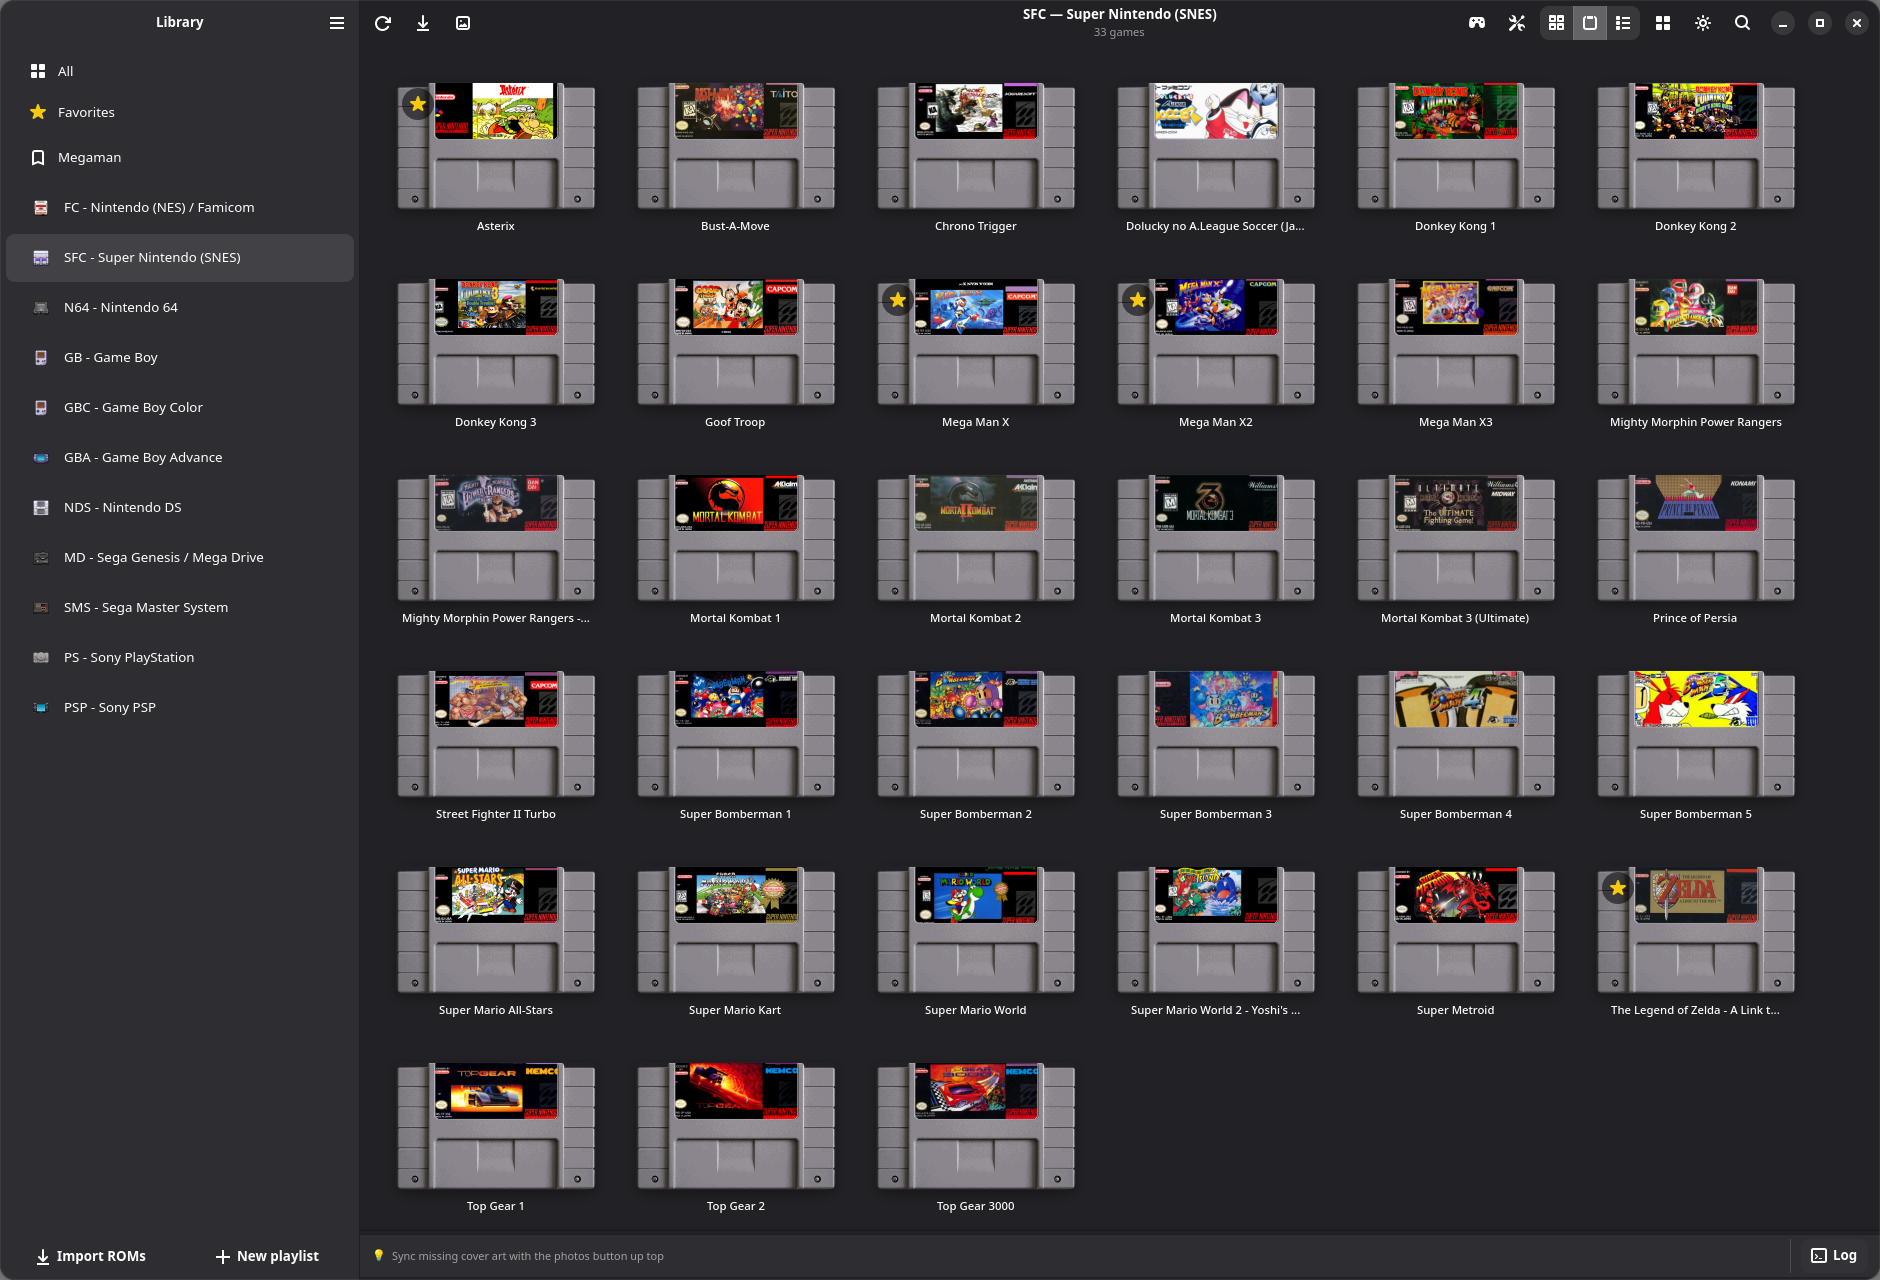Select the Street Fighter II Turbo cartridge
This screenshot has height=1280, width=1880.
point(496,734)
